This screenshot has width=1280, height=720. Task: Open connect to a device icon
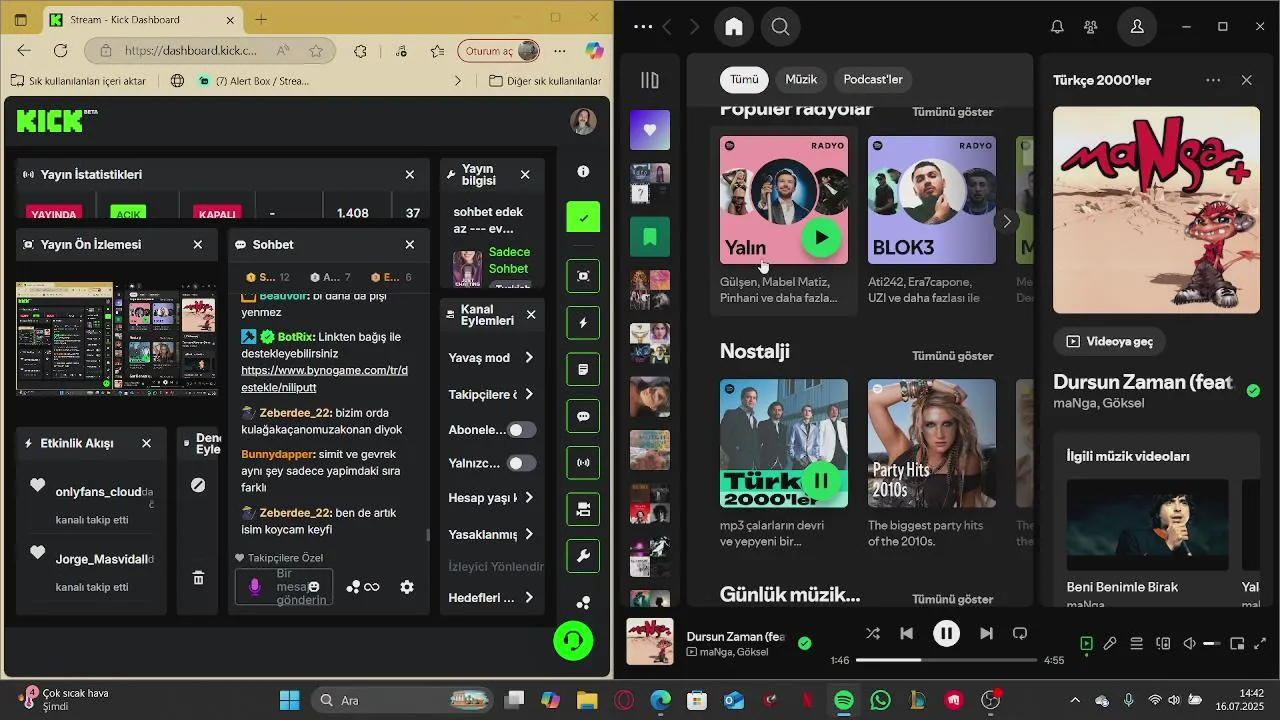coord(1163,644)
